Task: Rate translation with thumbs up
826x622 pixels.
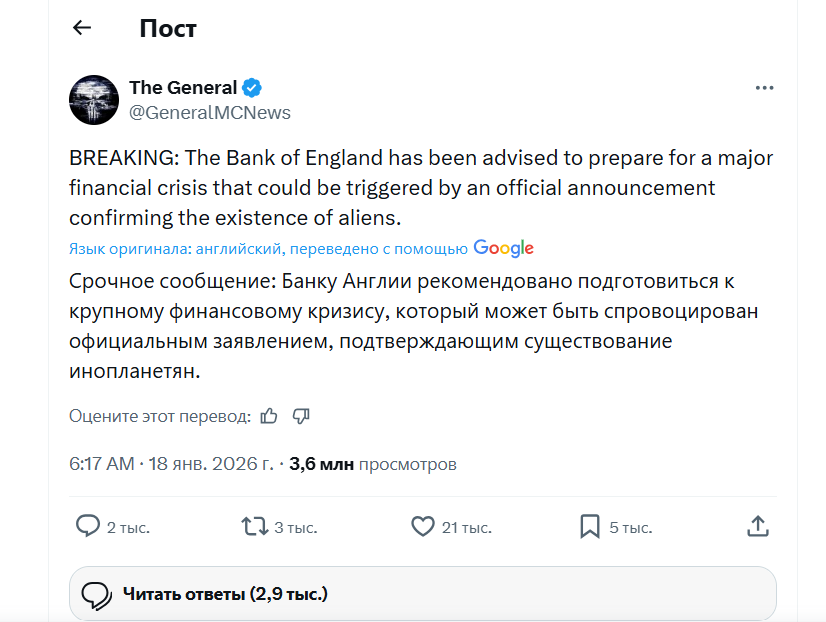Action: (268, 416)
